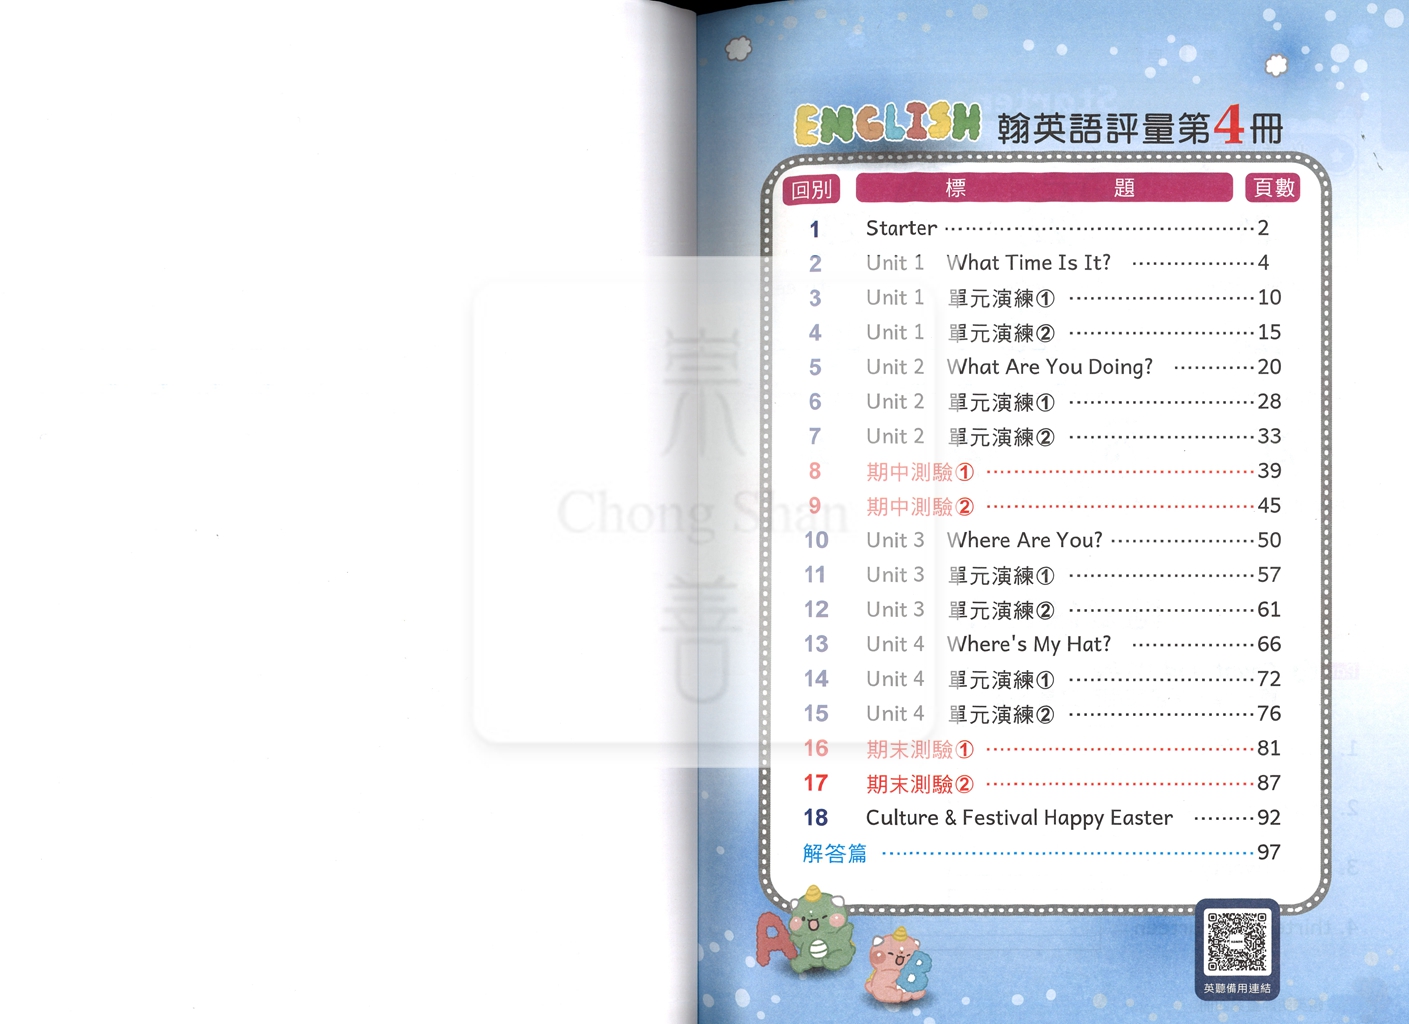The height and width of the screenshot is (1024, 1409).
Task: Click 單元演練② in row 12
Action: (1001, 610)
